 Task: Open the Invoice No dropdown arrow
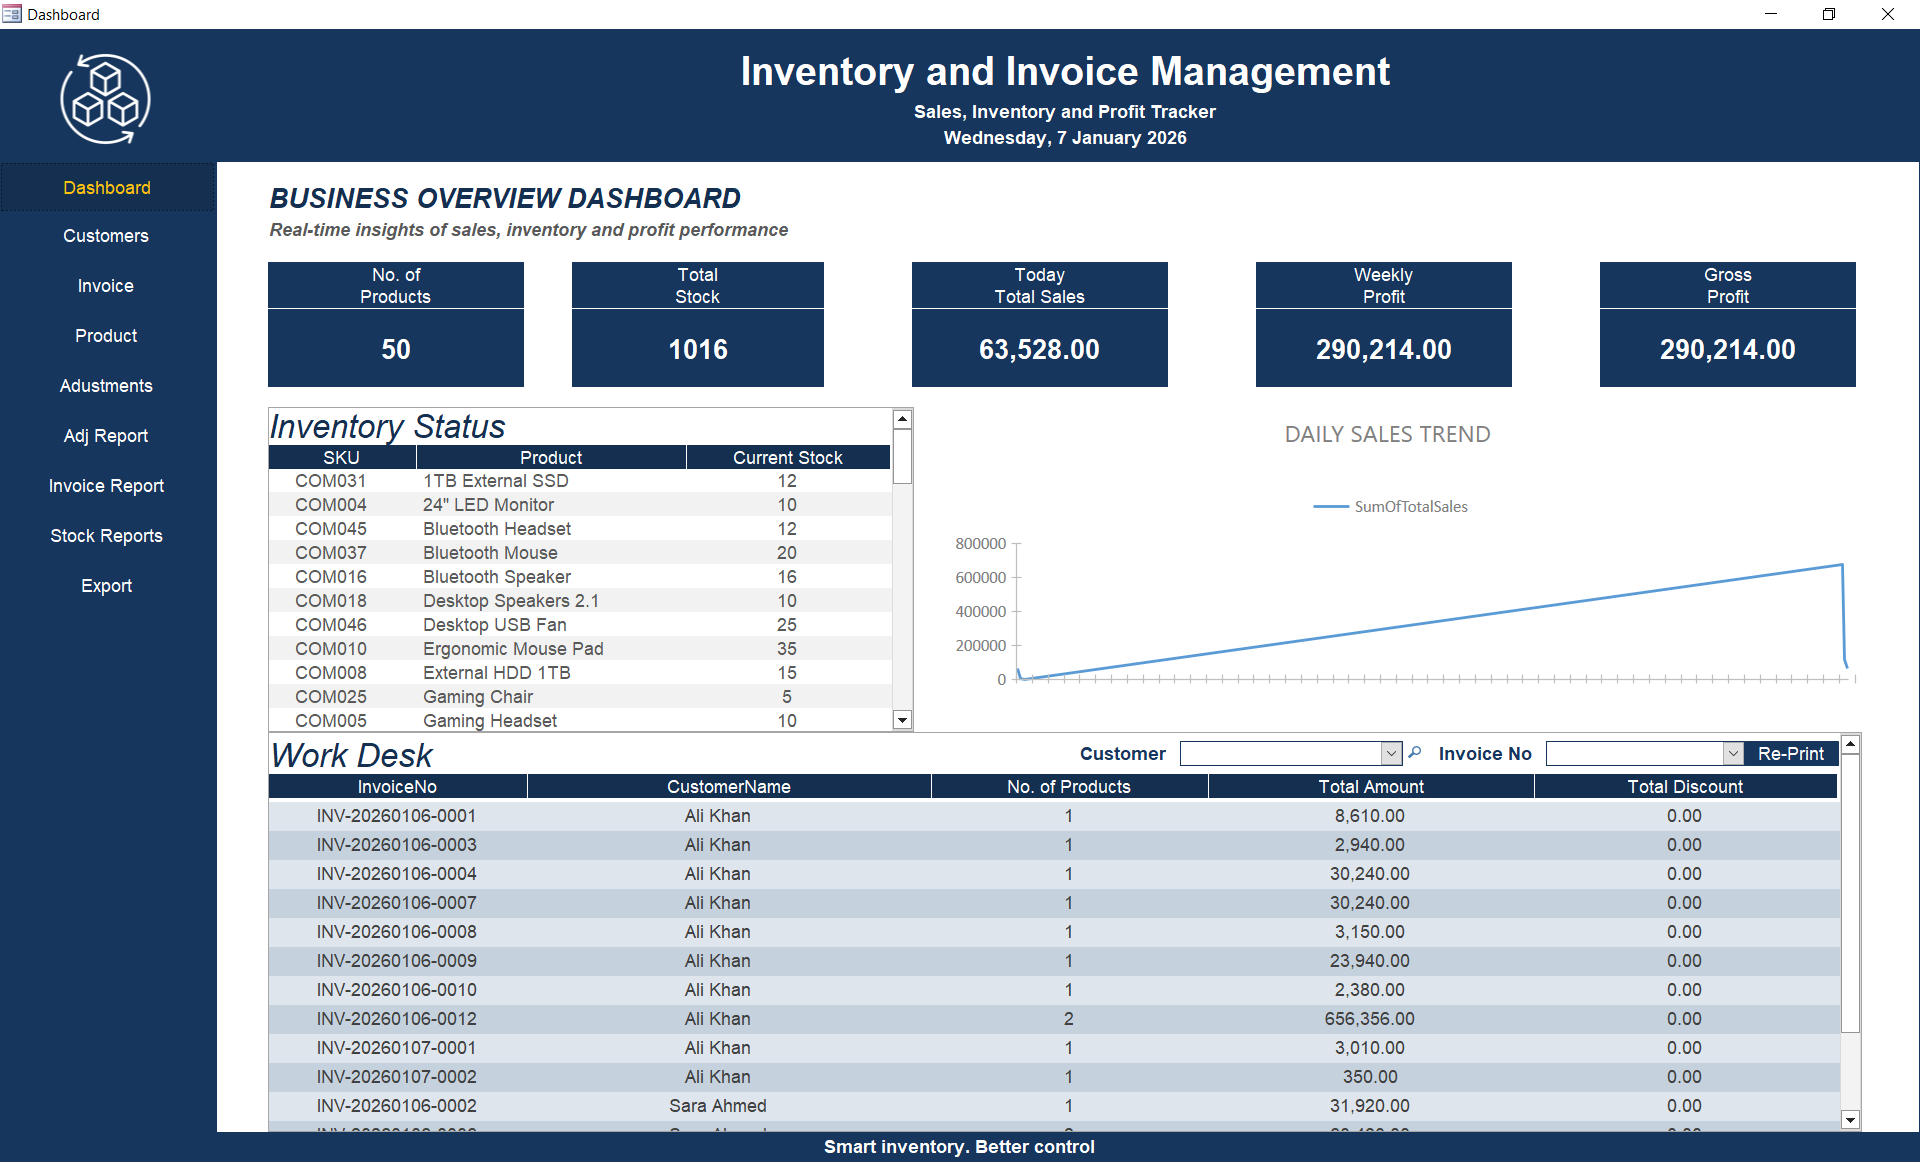[1733, 753]
